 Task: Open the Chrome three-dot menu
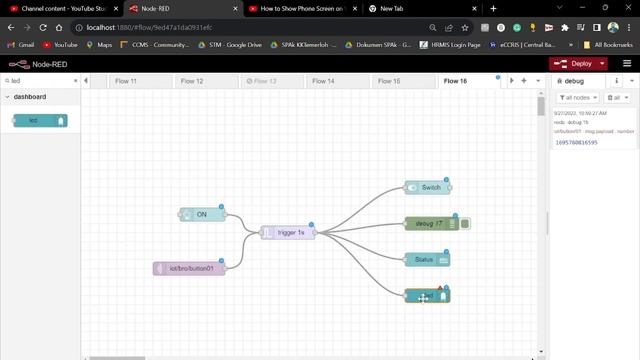click(x=629, y=28)
